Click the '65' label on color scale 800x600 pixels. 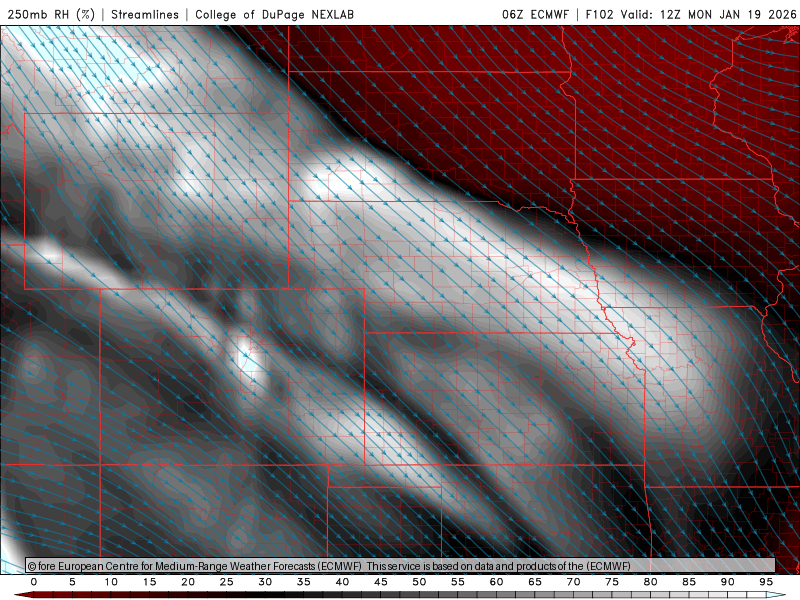pyautogui.click(x=535, y=582)
